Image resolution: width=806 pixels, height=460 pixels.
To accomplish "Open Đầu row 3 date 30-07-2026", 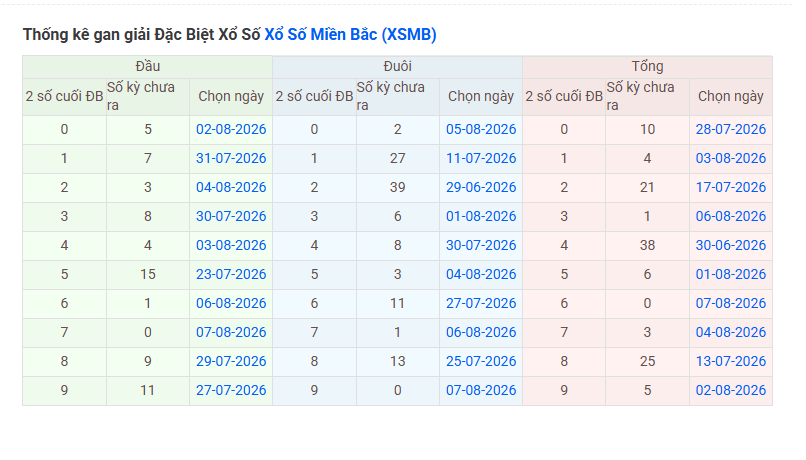I will (231, 216).
